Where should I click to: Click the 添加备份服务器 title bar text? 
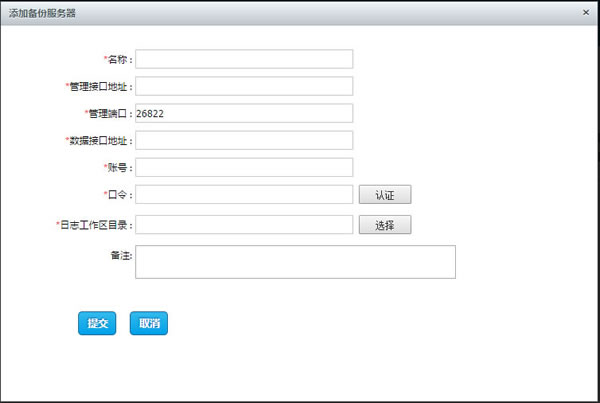pos(42,13)
